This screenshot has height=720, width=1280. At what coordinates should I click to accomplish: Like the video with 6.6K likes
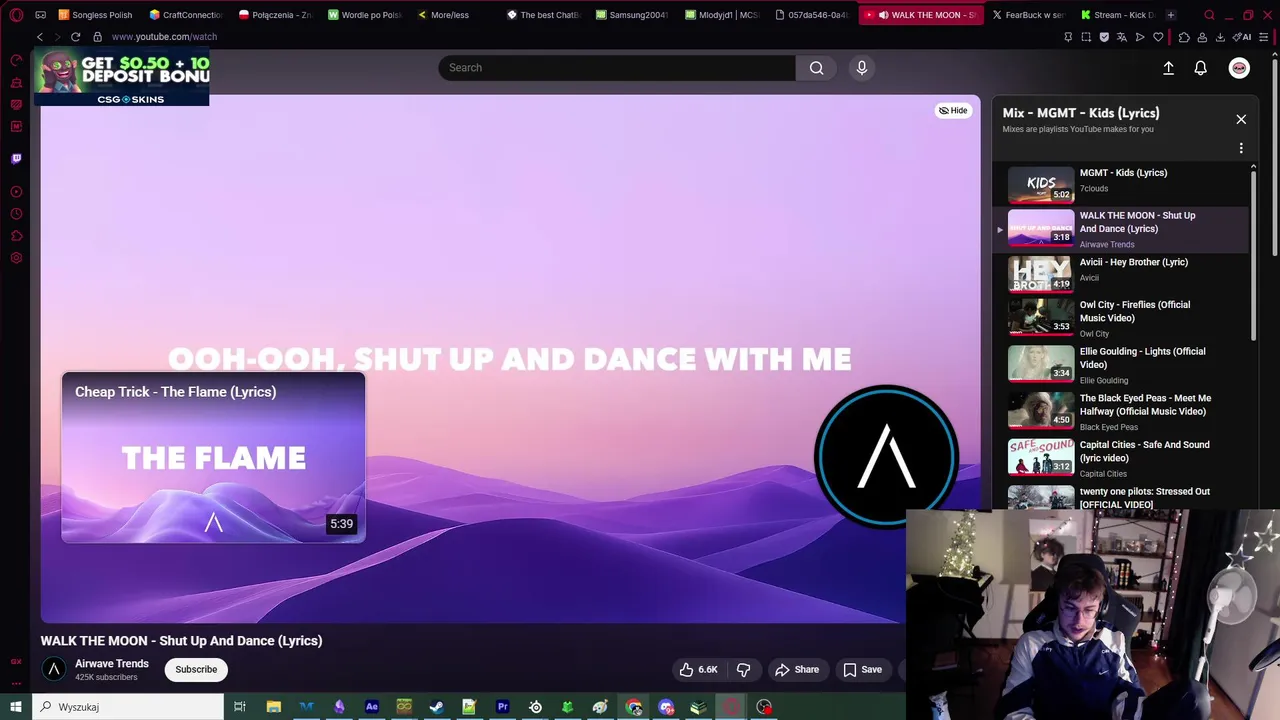coord(699,669)
